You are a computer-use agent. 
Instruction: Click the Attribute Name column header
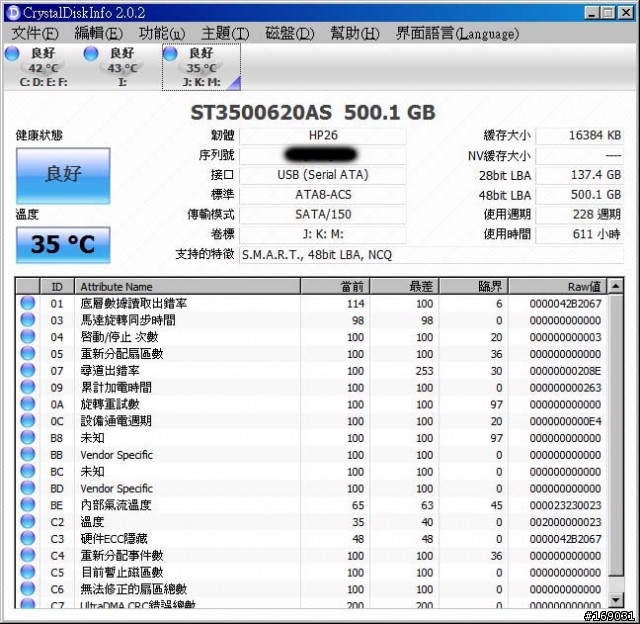(187, 286)
